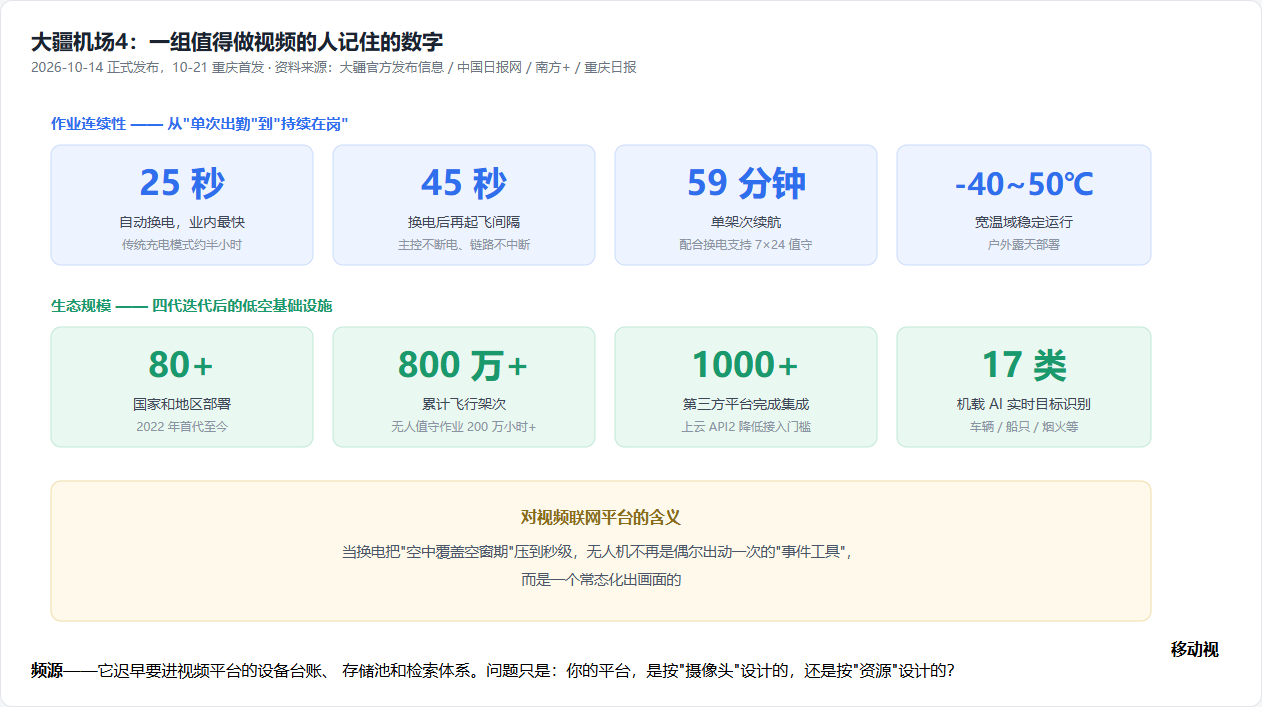Click the note "配合换电支持 7×24 值守"
Viewport: 1262px width, 707px height.
[746, 244]
